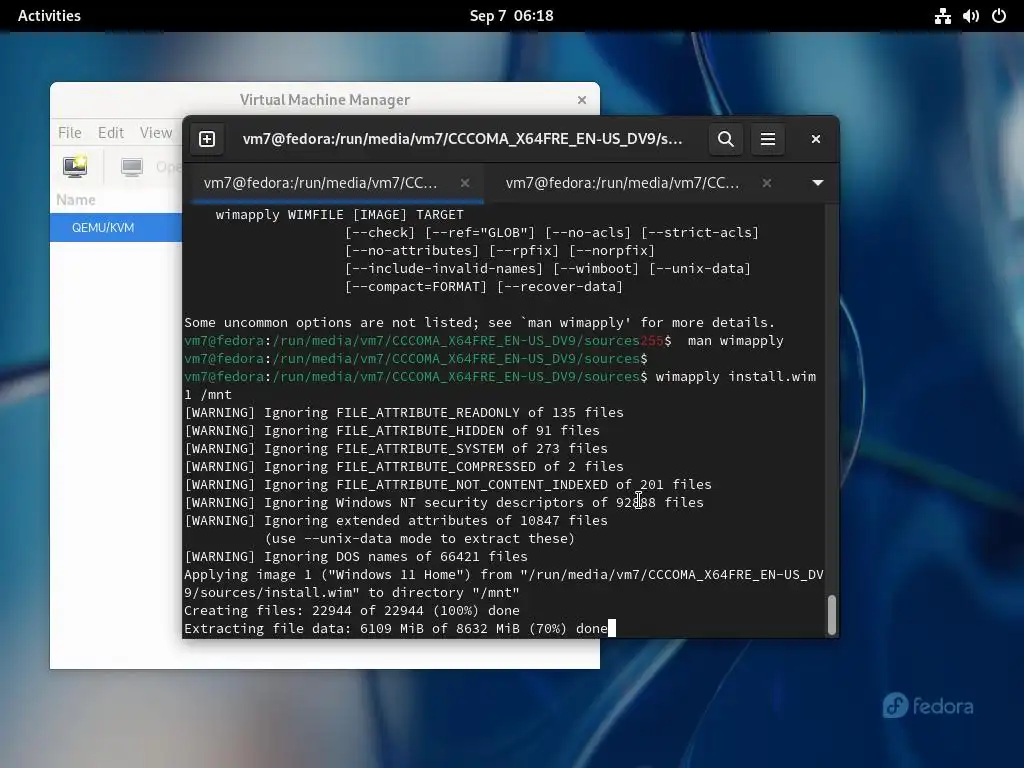Screen dimensions: 1024x768
Task: Open the View menu in Virtual Machine Manager
Action: point(156,133)
